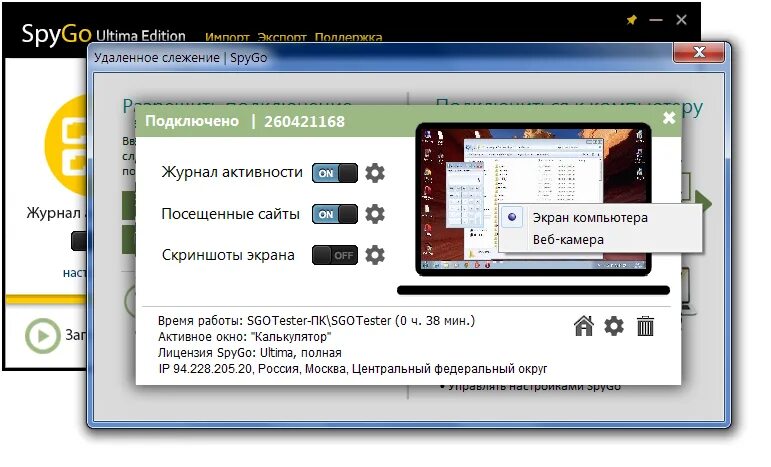Screen dimensions: 771x467
Task: Click the Время работы: SGOTester-ПК line
Action: tap(316, 321)
